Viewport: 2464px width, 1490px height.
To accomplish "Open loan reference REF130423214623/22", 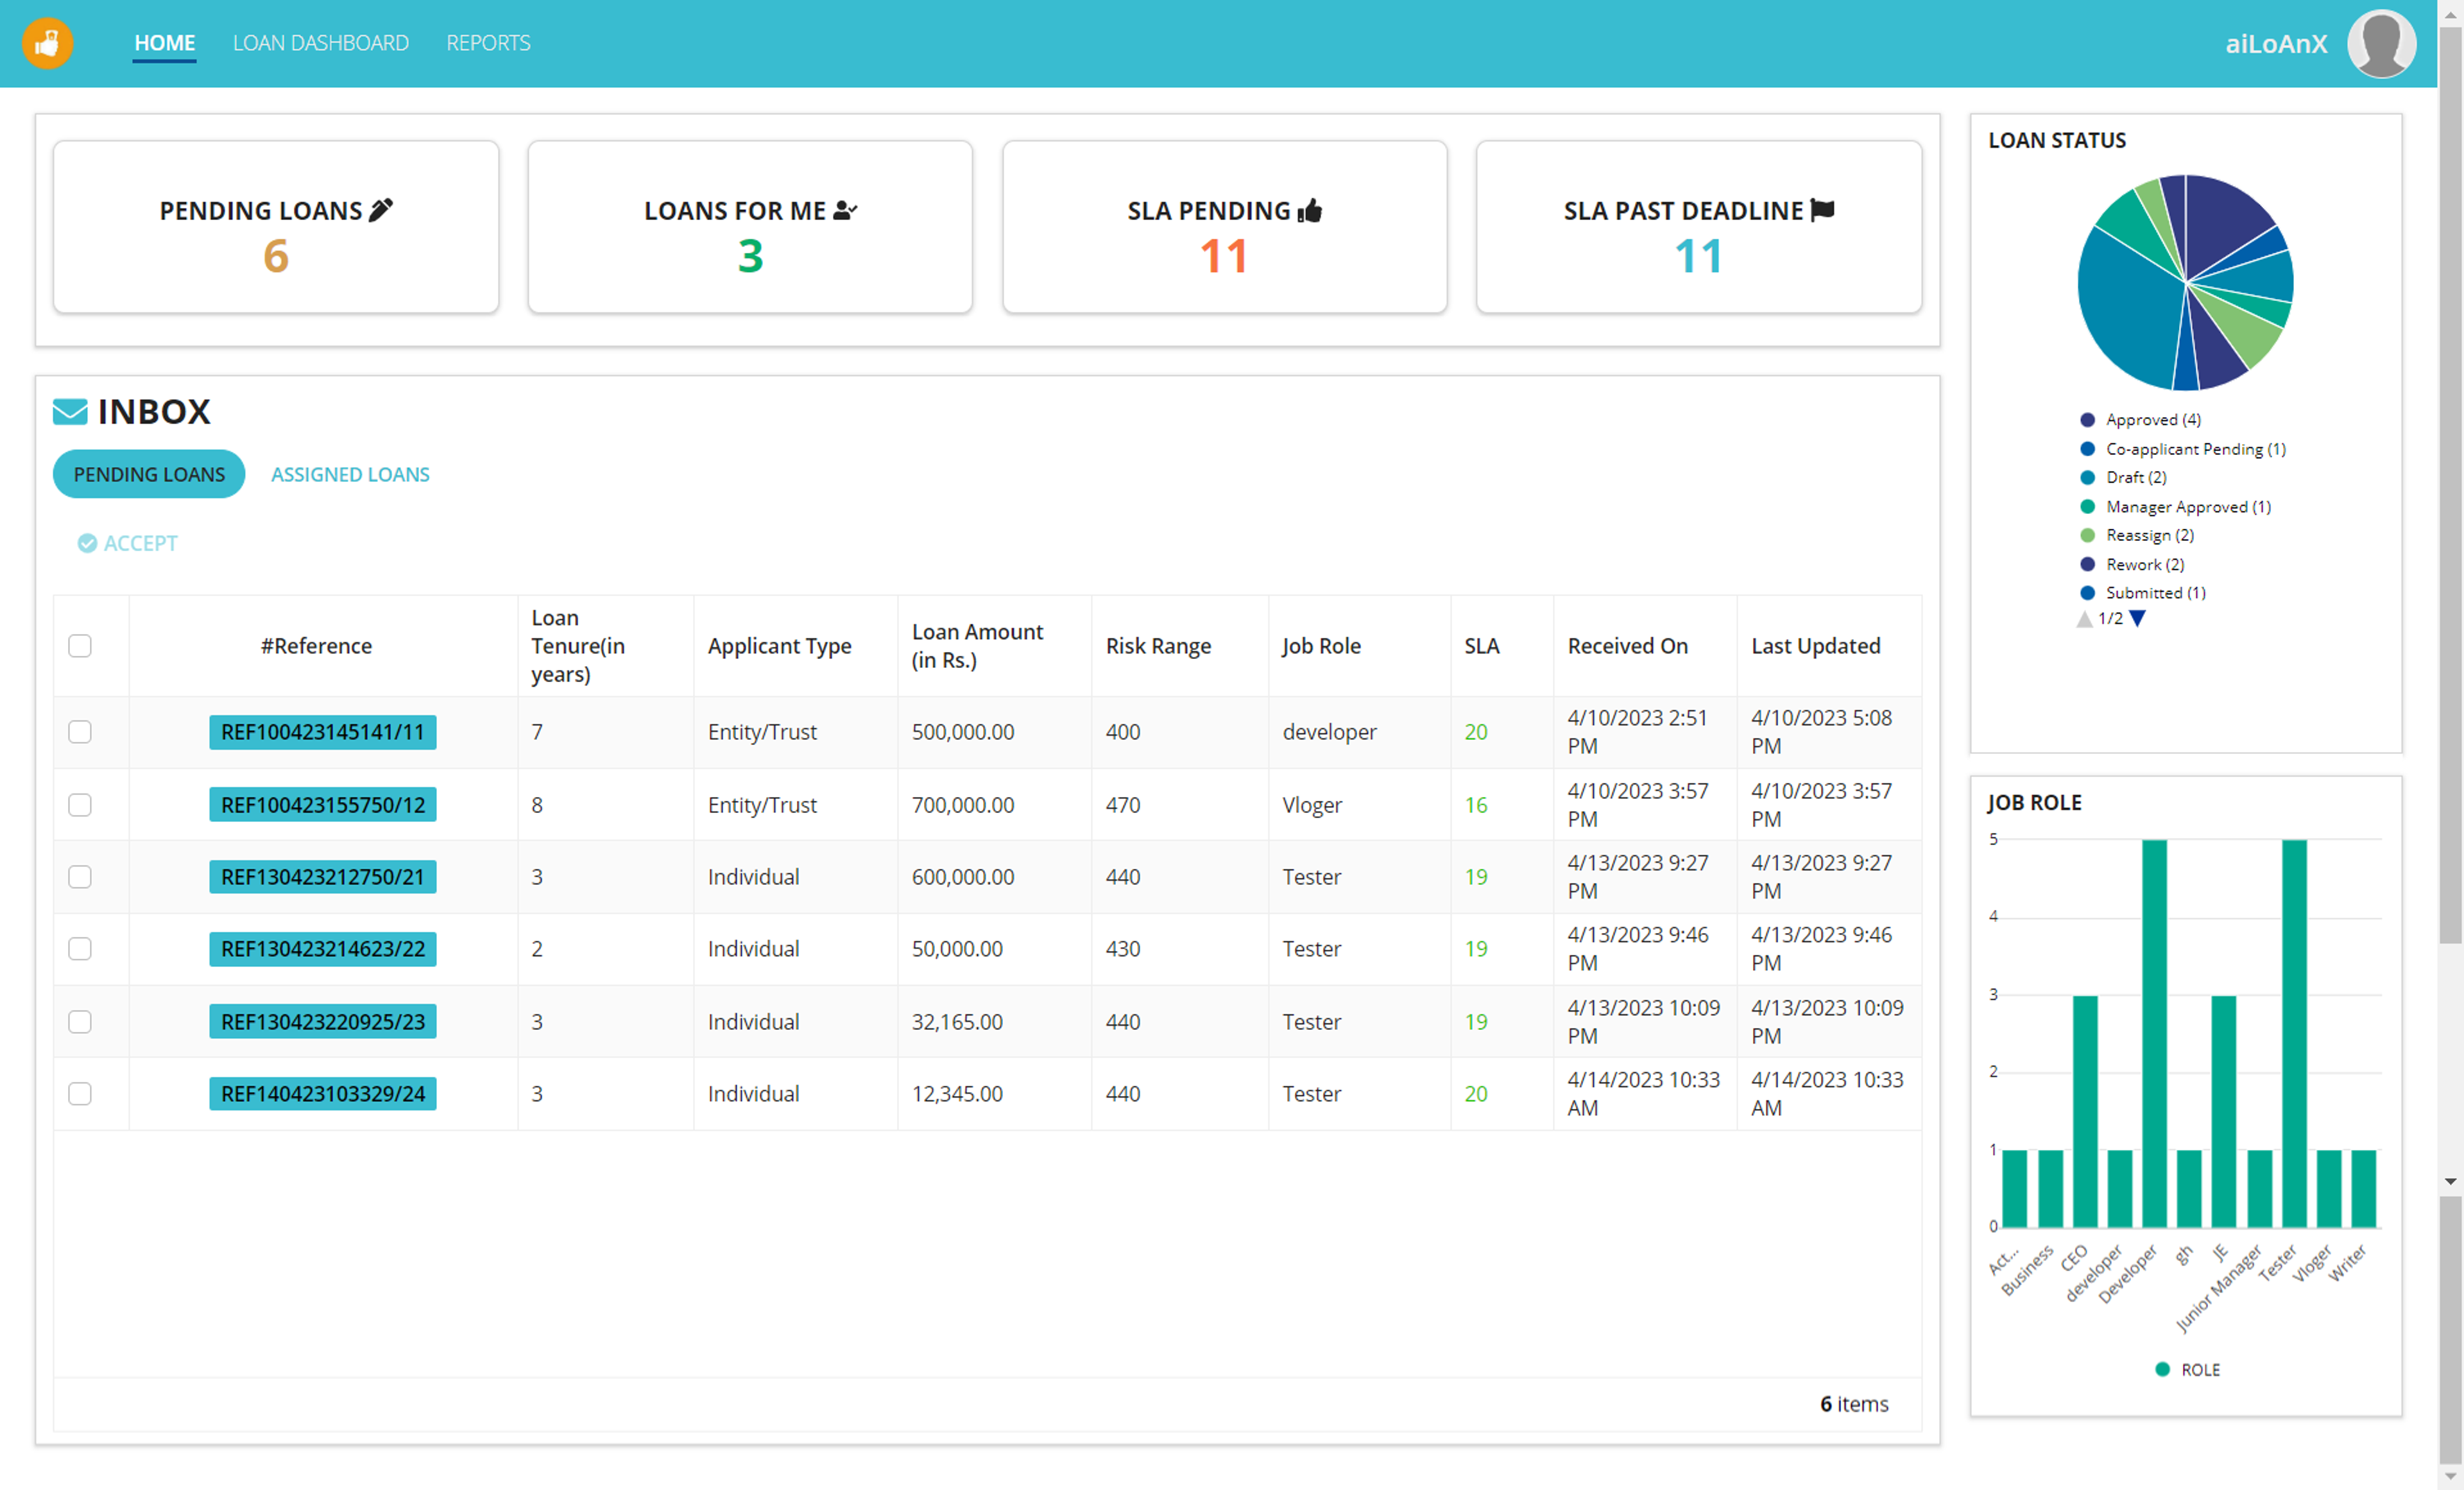I will 323,949.
